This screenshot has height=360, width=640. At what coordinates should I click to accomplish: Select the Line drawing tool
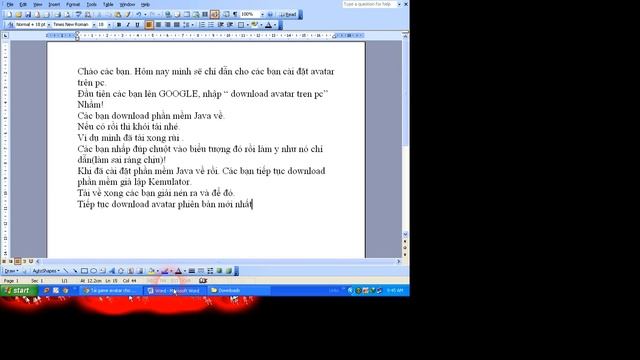point(67,271)
